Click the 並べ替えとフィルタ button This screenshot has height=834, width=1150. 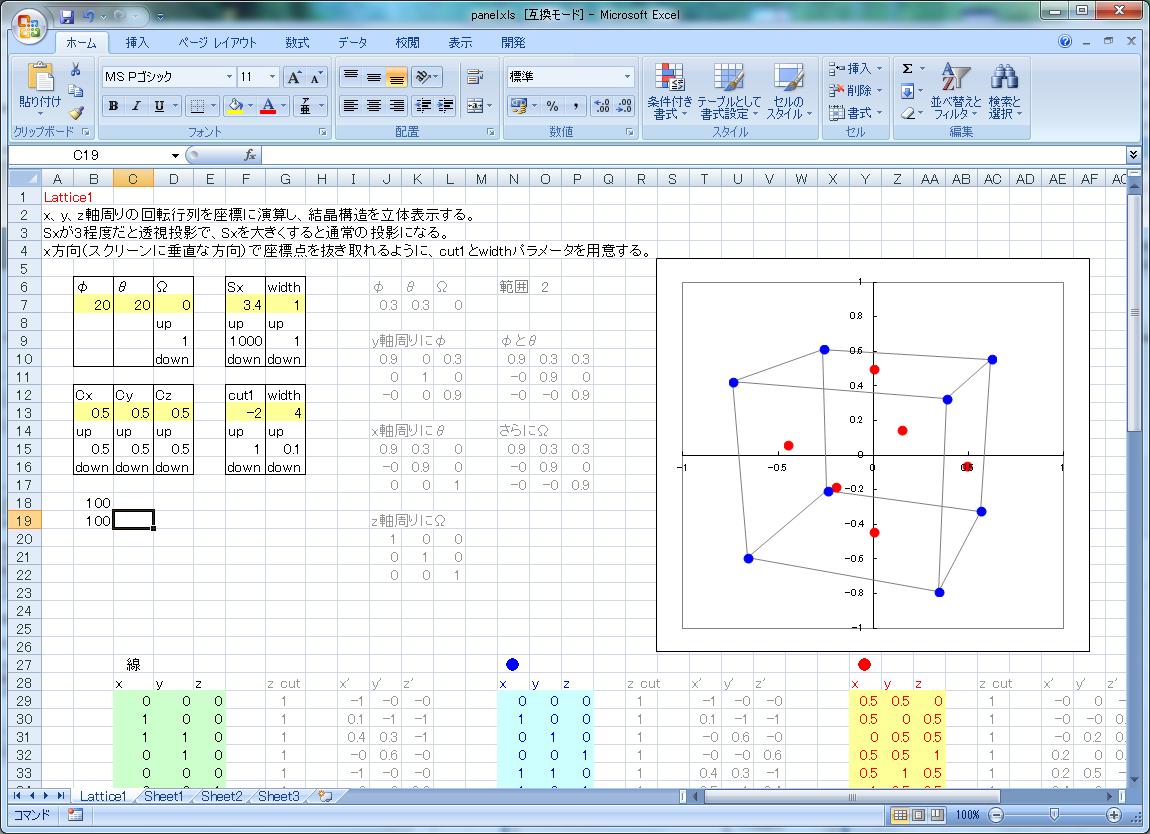click(955, 92)
